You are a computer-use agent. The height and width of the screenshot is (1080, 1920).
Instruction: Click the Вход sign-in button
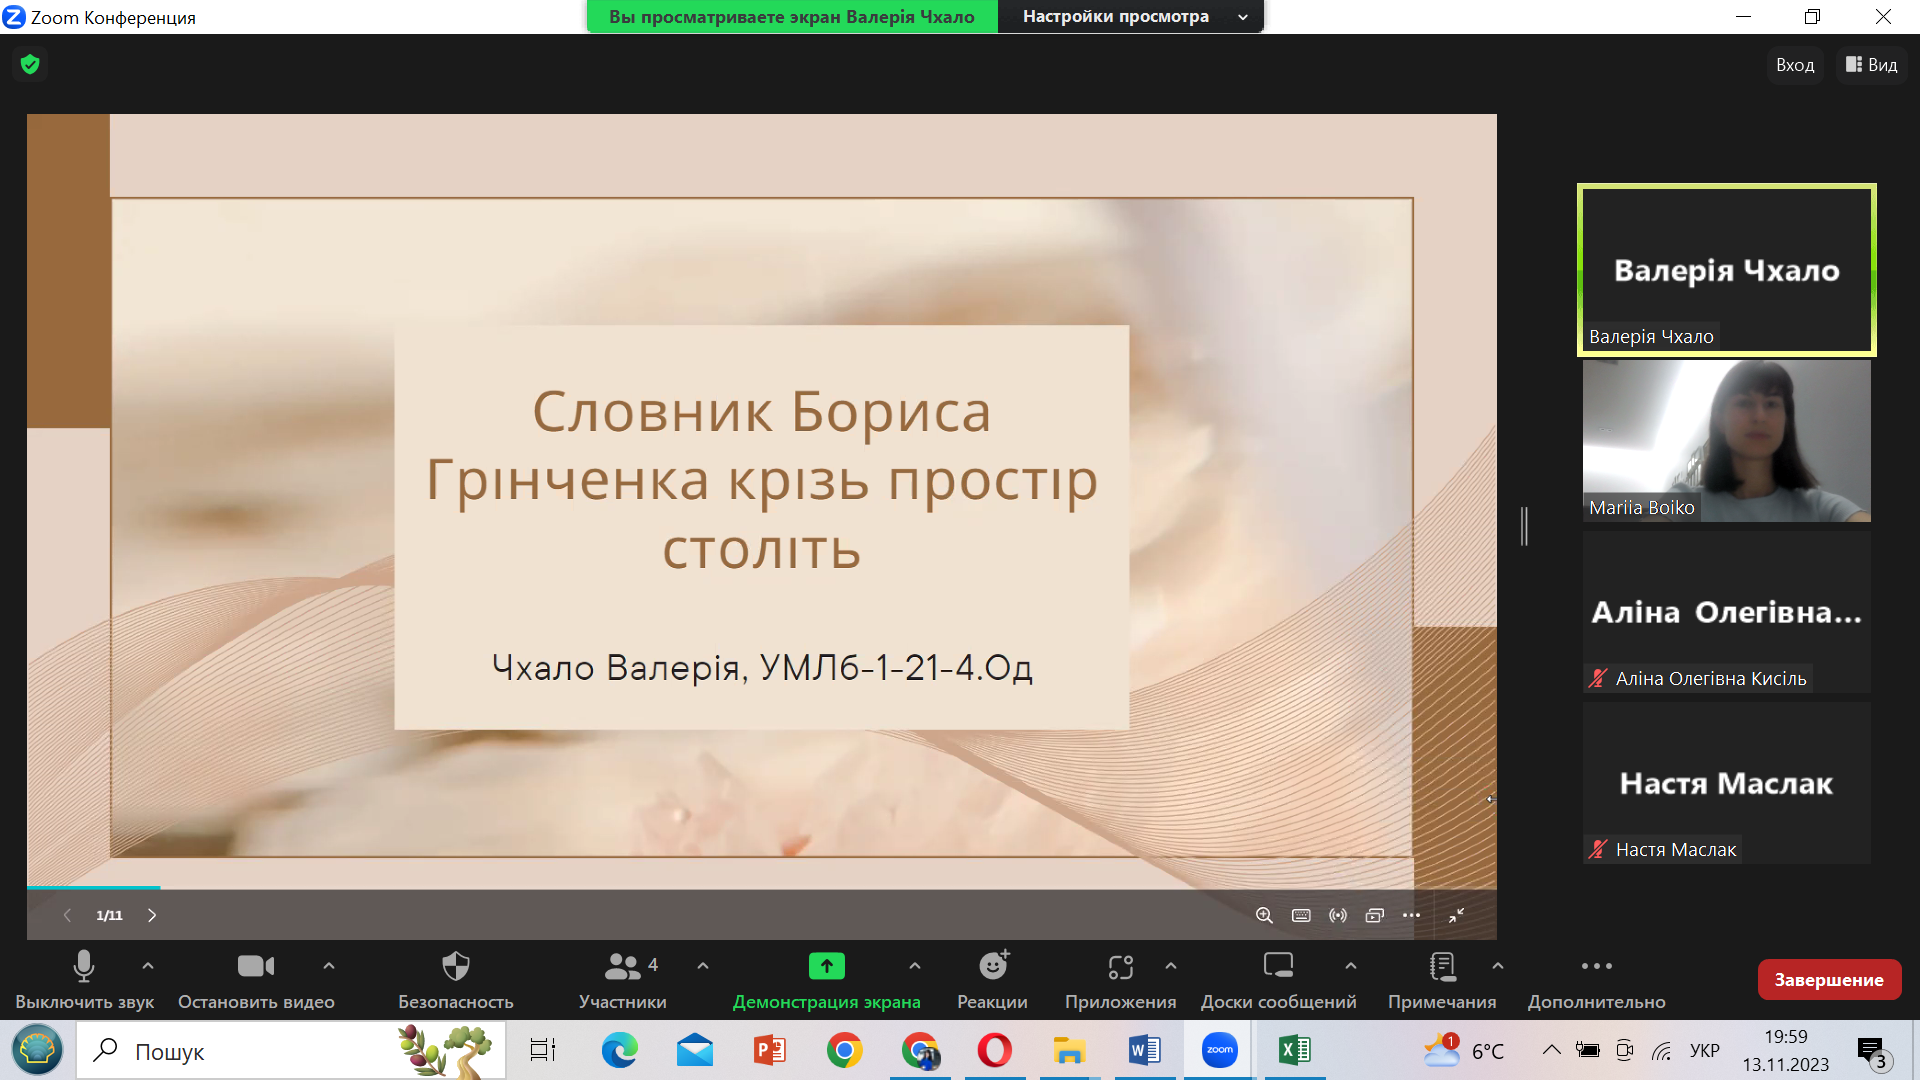tap(1795, 65)
